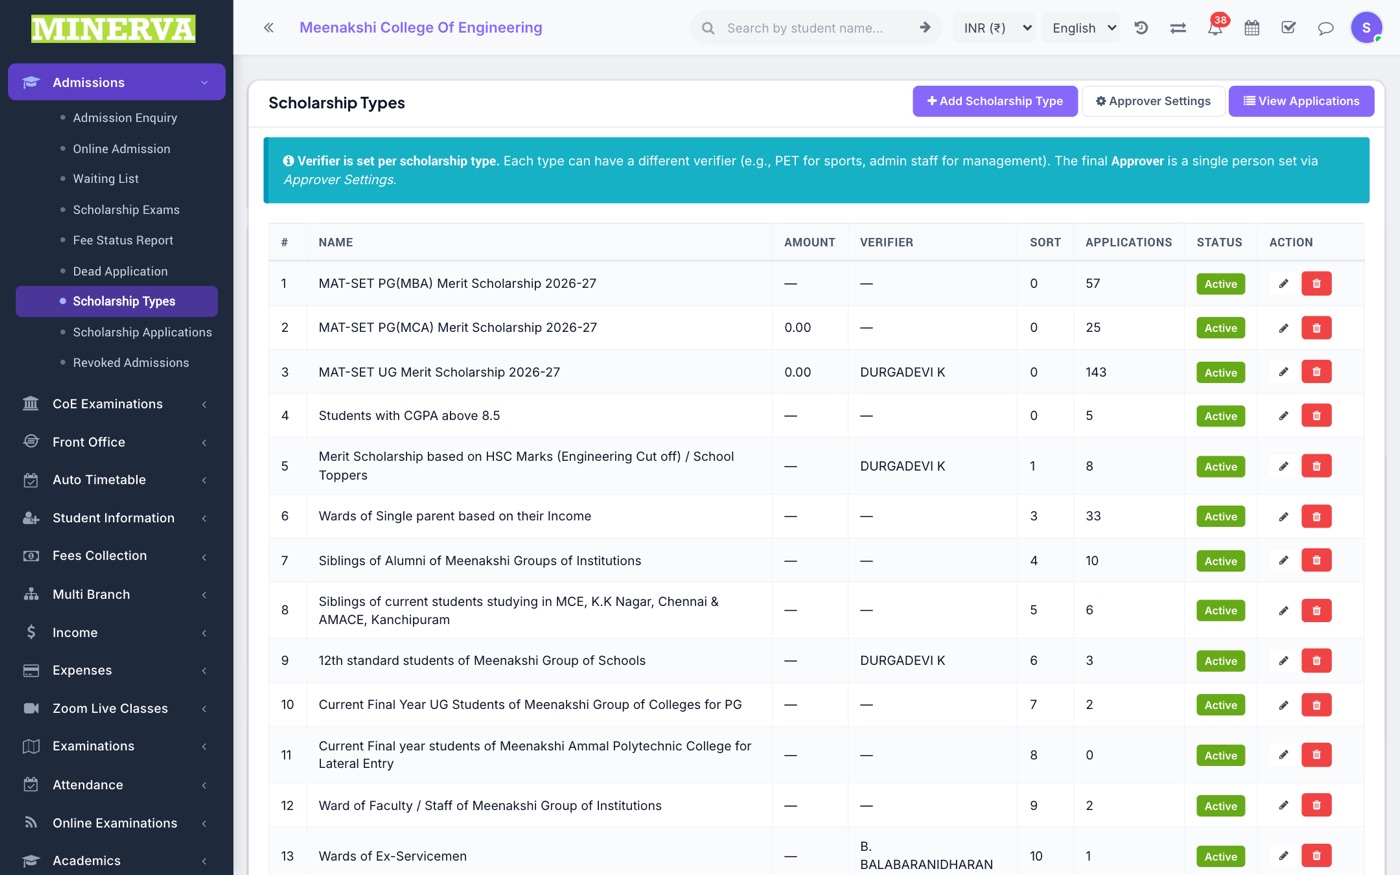Click Active status of Wards of Ex-Servicemen
The height and width of the screenshot is (875, 1400).
(x=1220, y=856)
